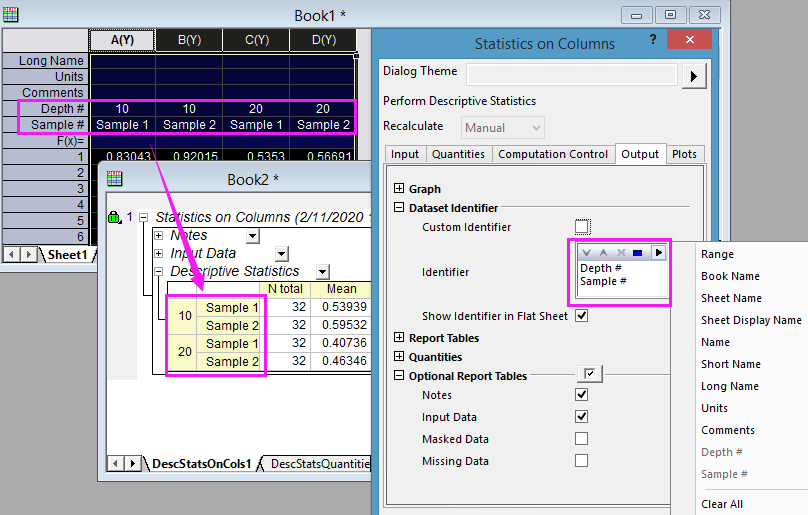
Task: Uncheck Show Identifier in Flat Sheet
Action: coord(582,315)
